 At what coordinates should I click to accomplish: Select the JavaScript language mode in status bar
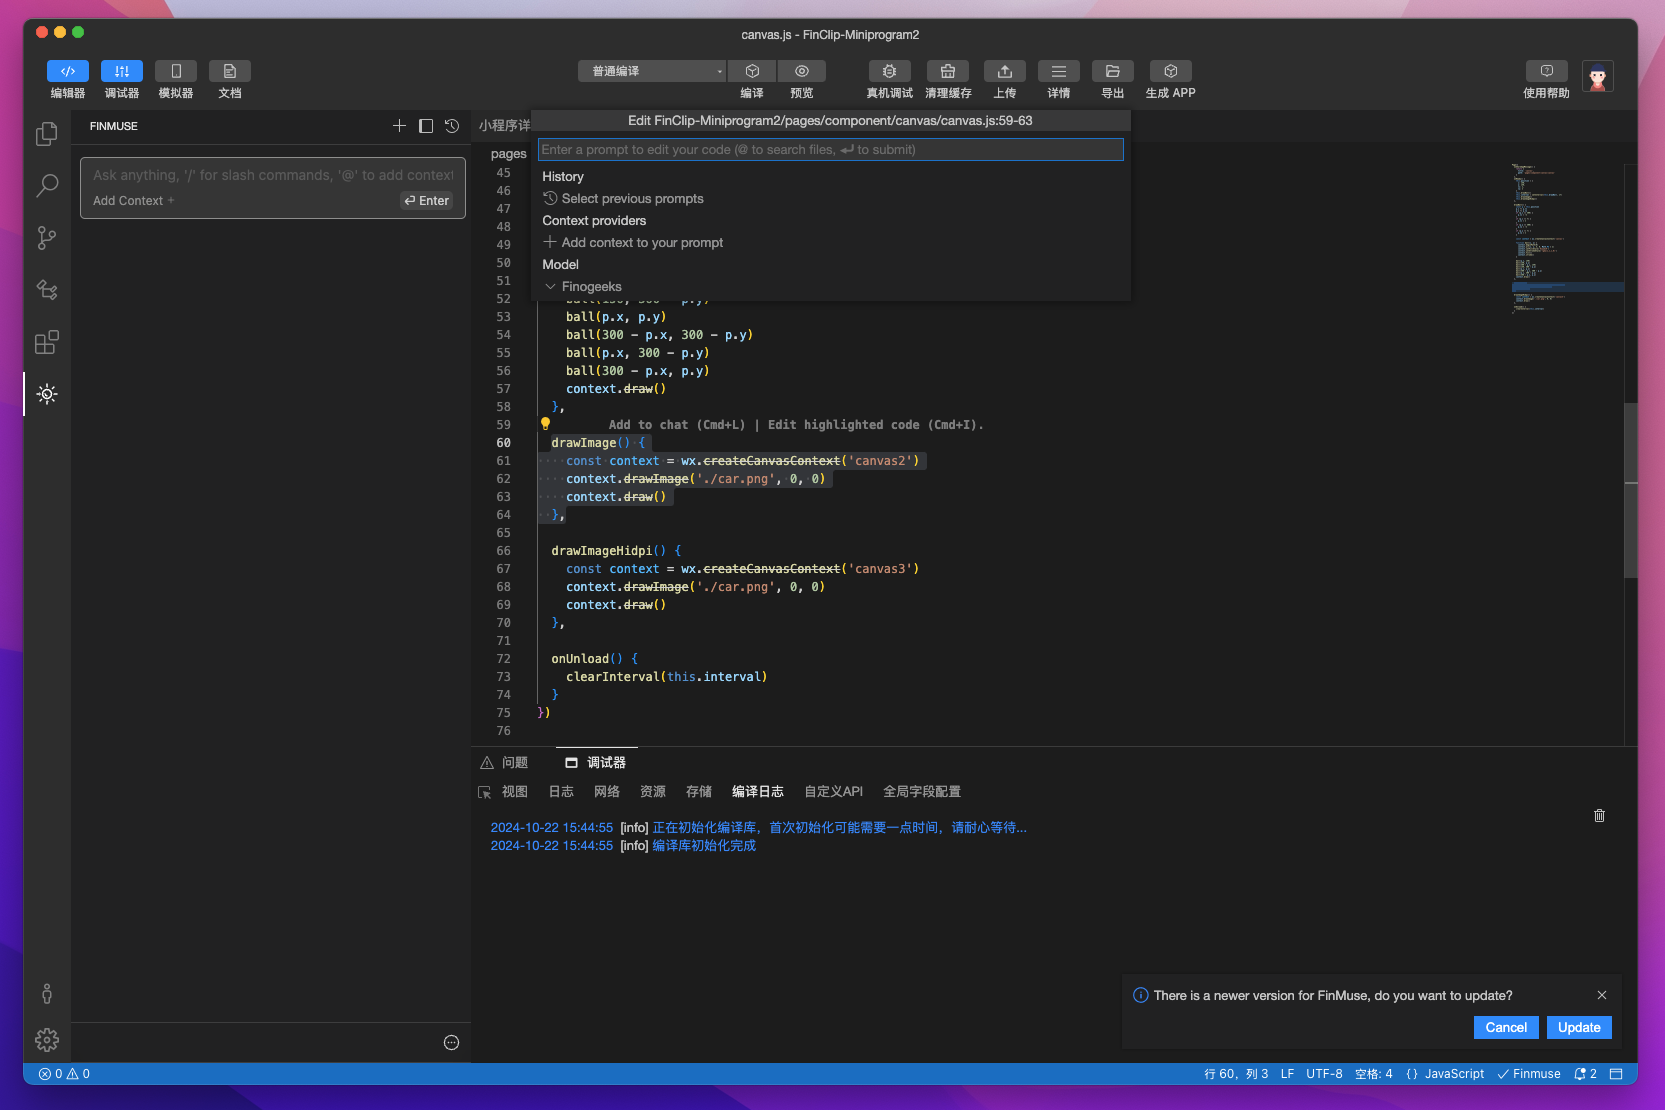click(1453, 1074)
